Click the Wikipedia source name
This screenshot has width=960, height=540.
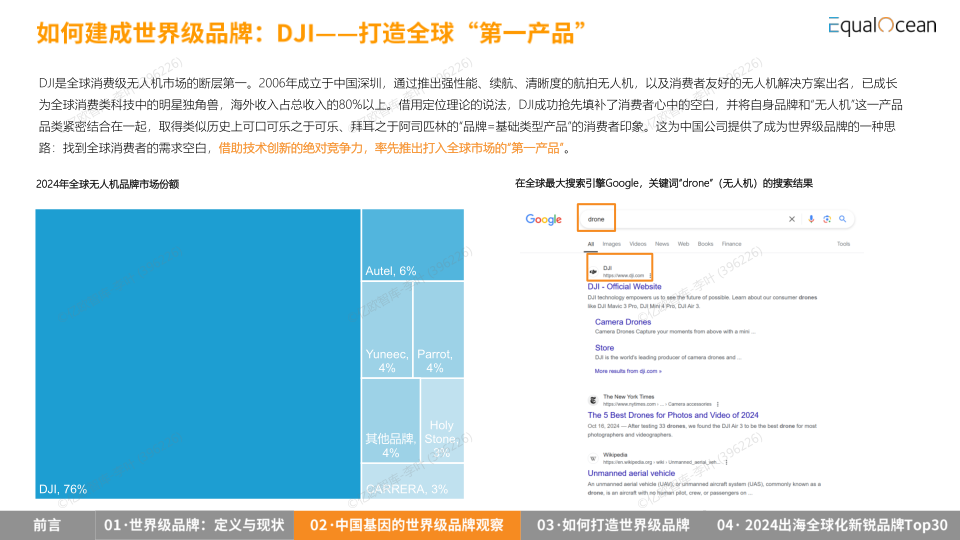(x=615, y=455)
